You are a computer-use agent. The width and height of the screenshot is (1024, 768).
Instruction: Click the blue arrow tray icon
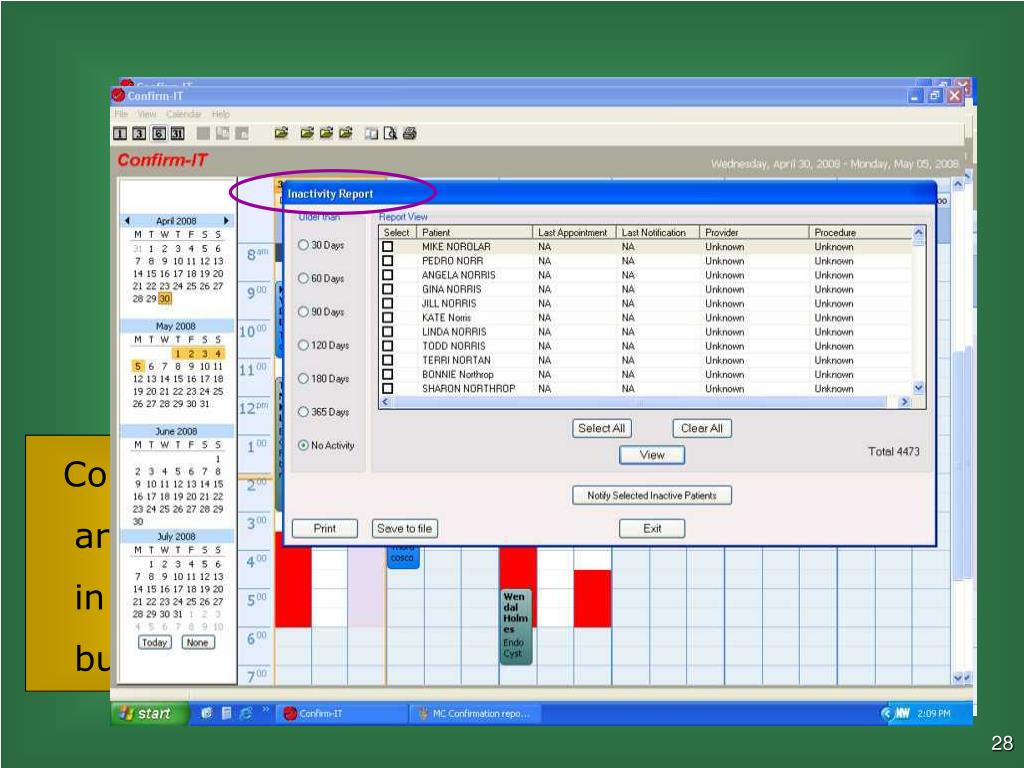886,713
